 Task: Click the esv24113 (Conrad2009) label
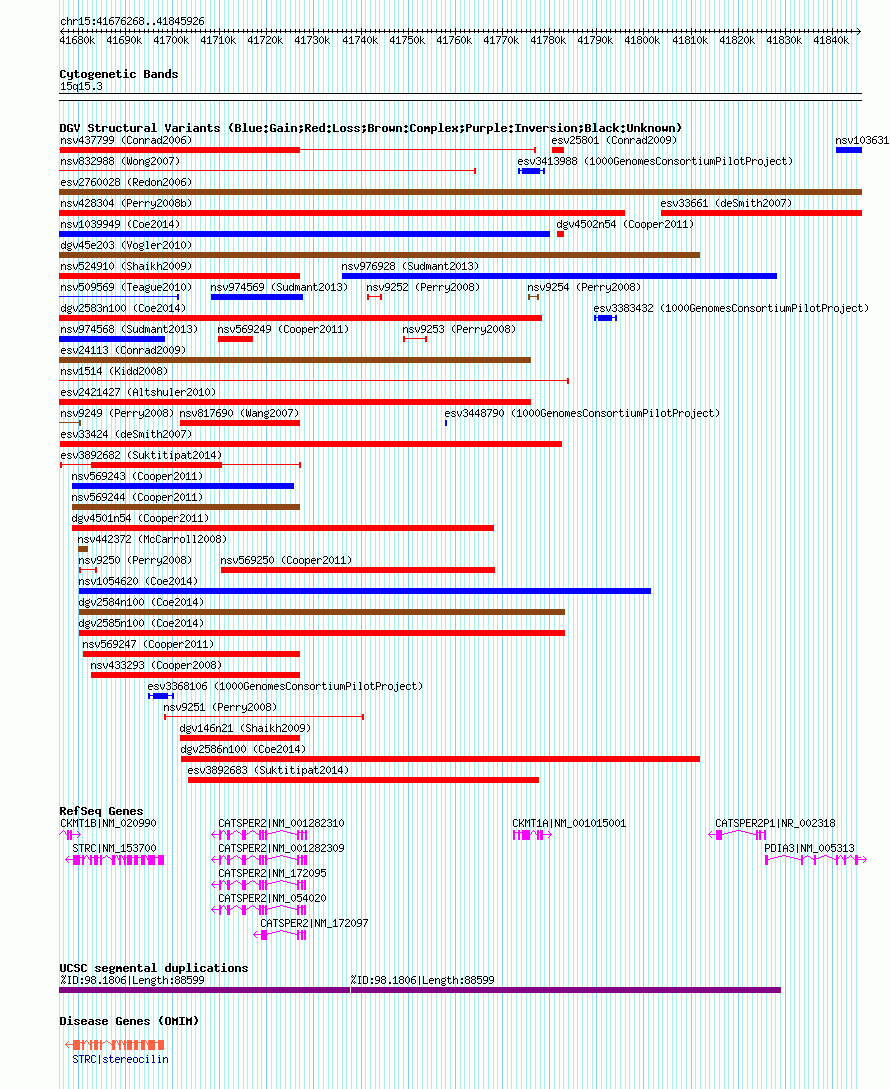[123, 351]
